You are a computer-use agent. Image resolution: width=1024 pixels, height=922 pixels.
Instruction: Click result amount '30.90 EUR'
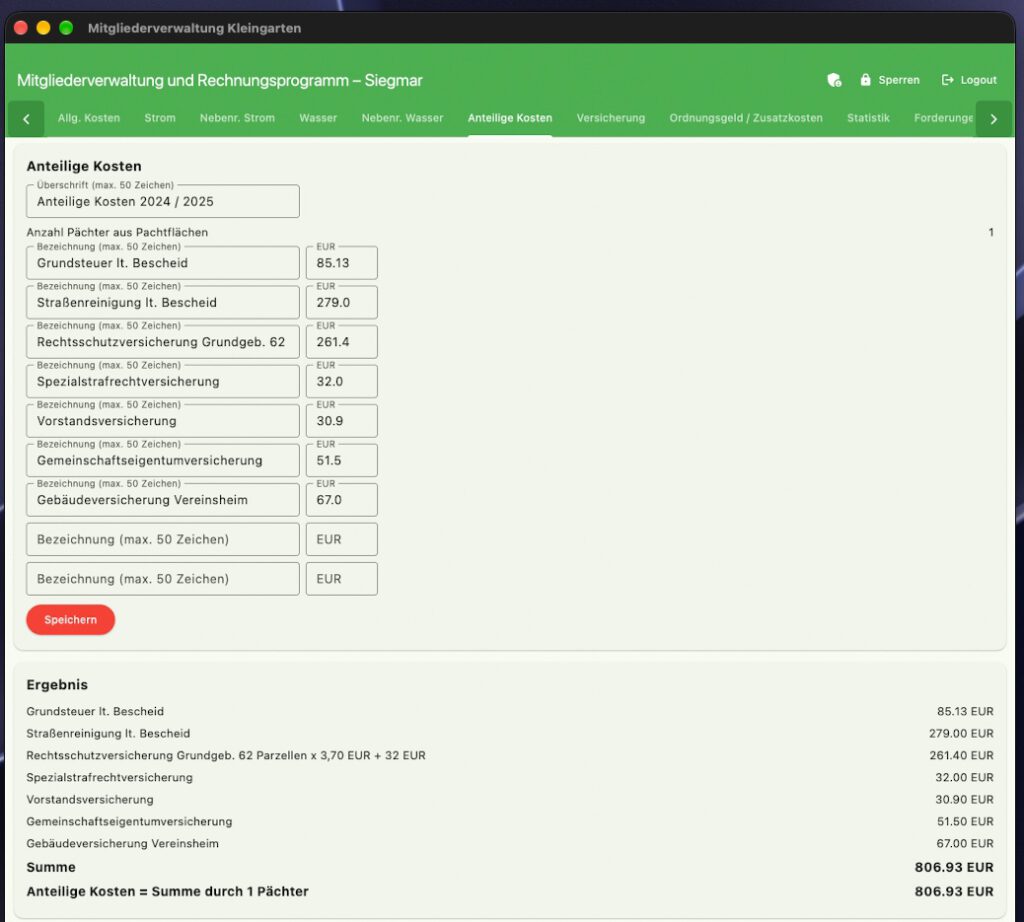[964, 799]
